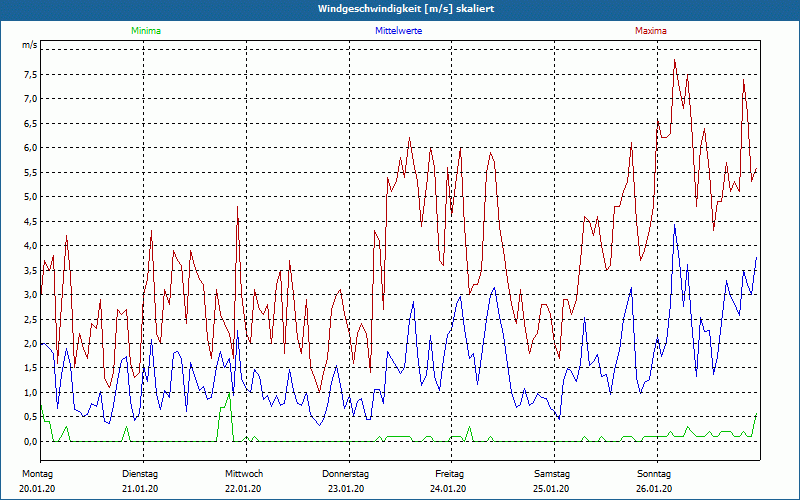Click the 1,5 y-axis value

point(31,368)
